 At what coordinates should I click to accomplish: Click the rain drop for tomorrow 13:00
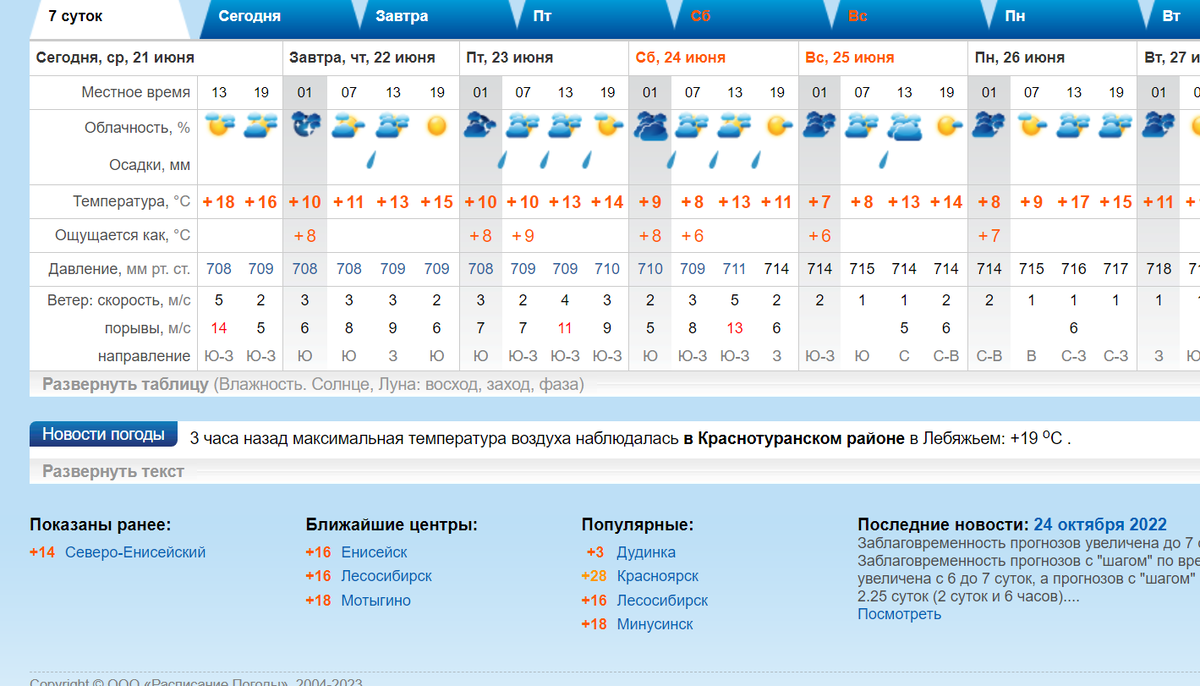click(370, 160)
